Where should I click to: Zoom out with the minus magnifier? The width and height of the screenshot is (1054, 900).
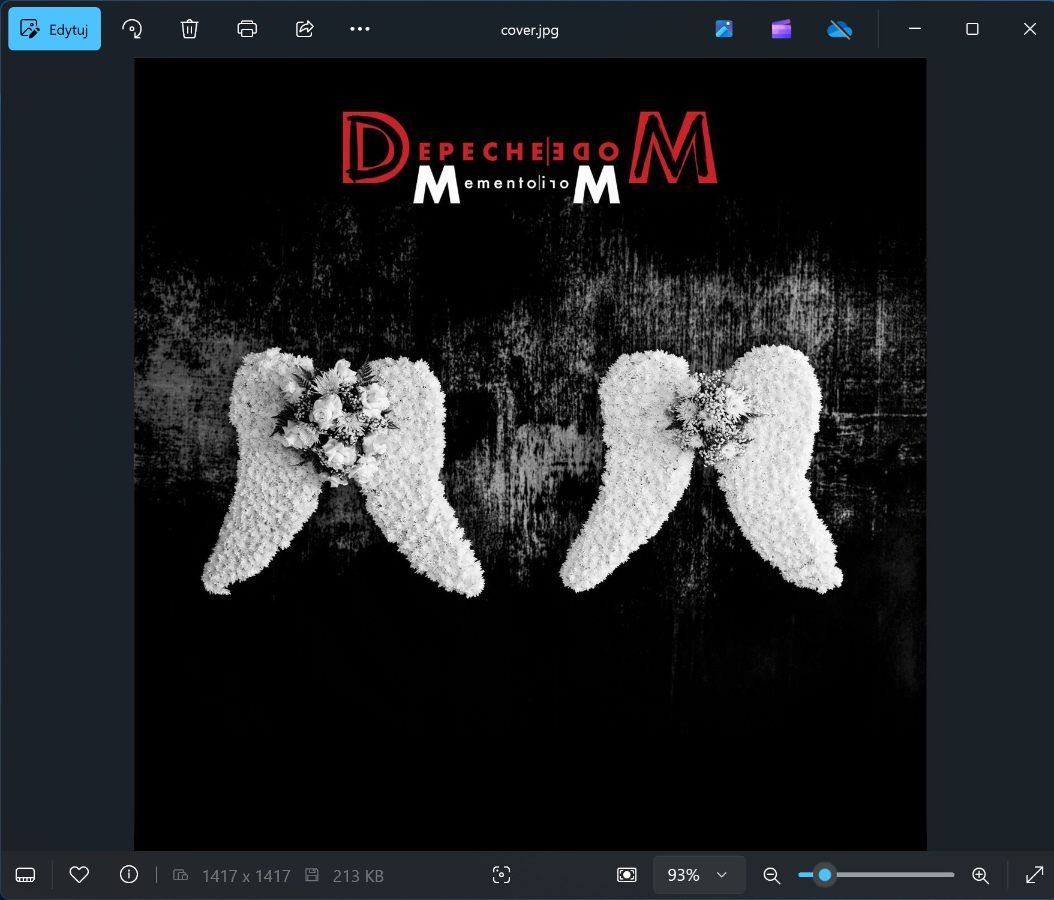(771, 875)
